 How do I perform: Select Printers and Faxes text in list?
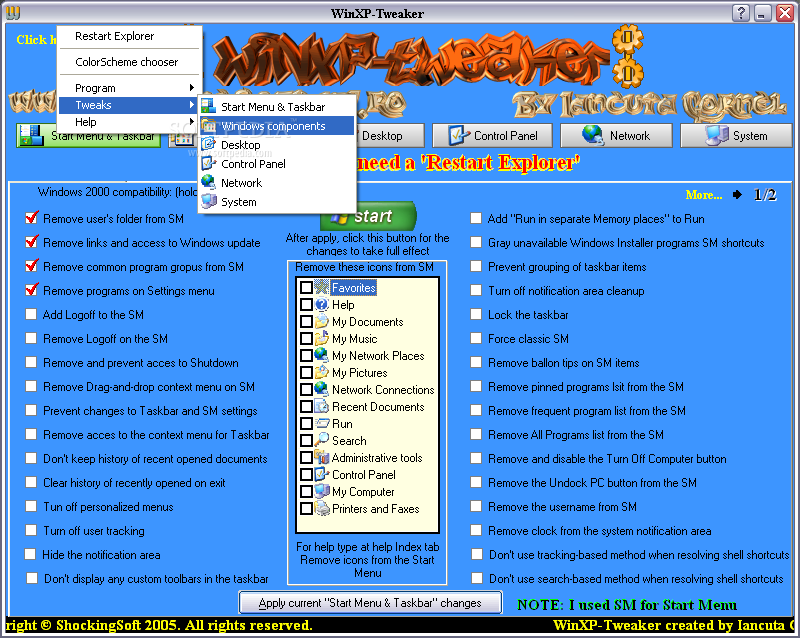coord(376,509)
